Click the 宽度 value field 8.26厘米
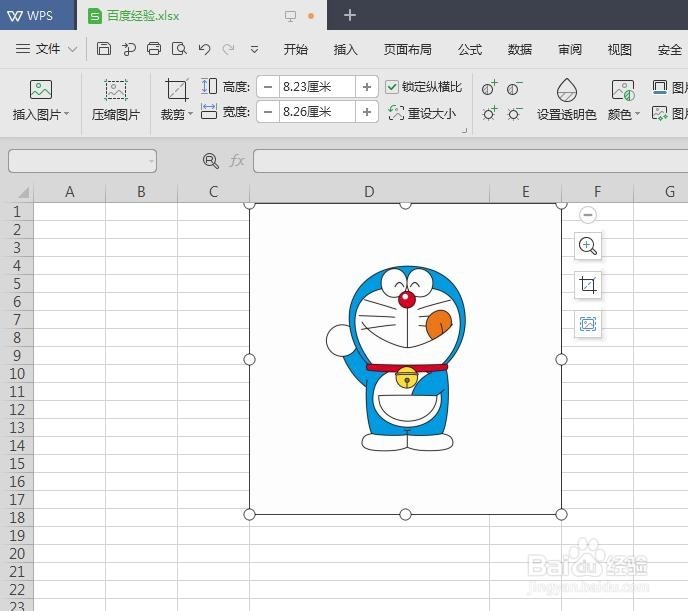Viewport: 688px width, 611px height. pos(317,112)
